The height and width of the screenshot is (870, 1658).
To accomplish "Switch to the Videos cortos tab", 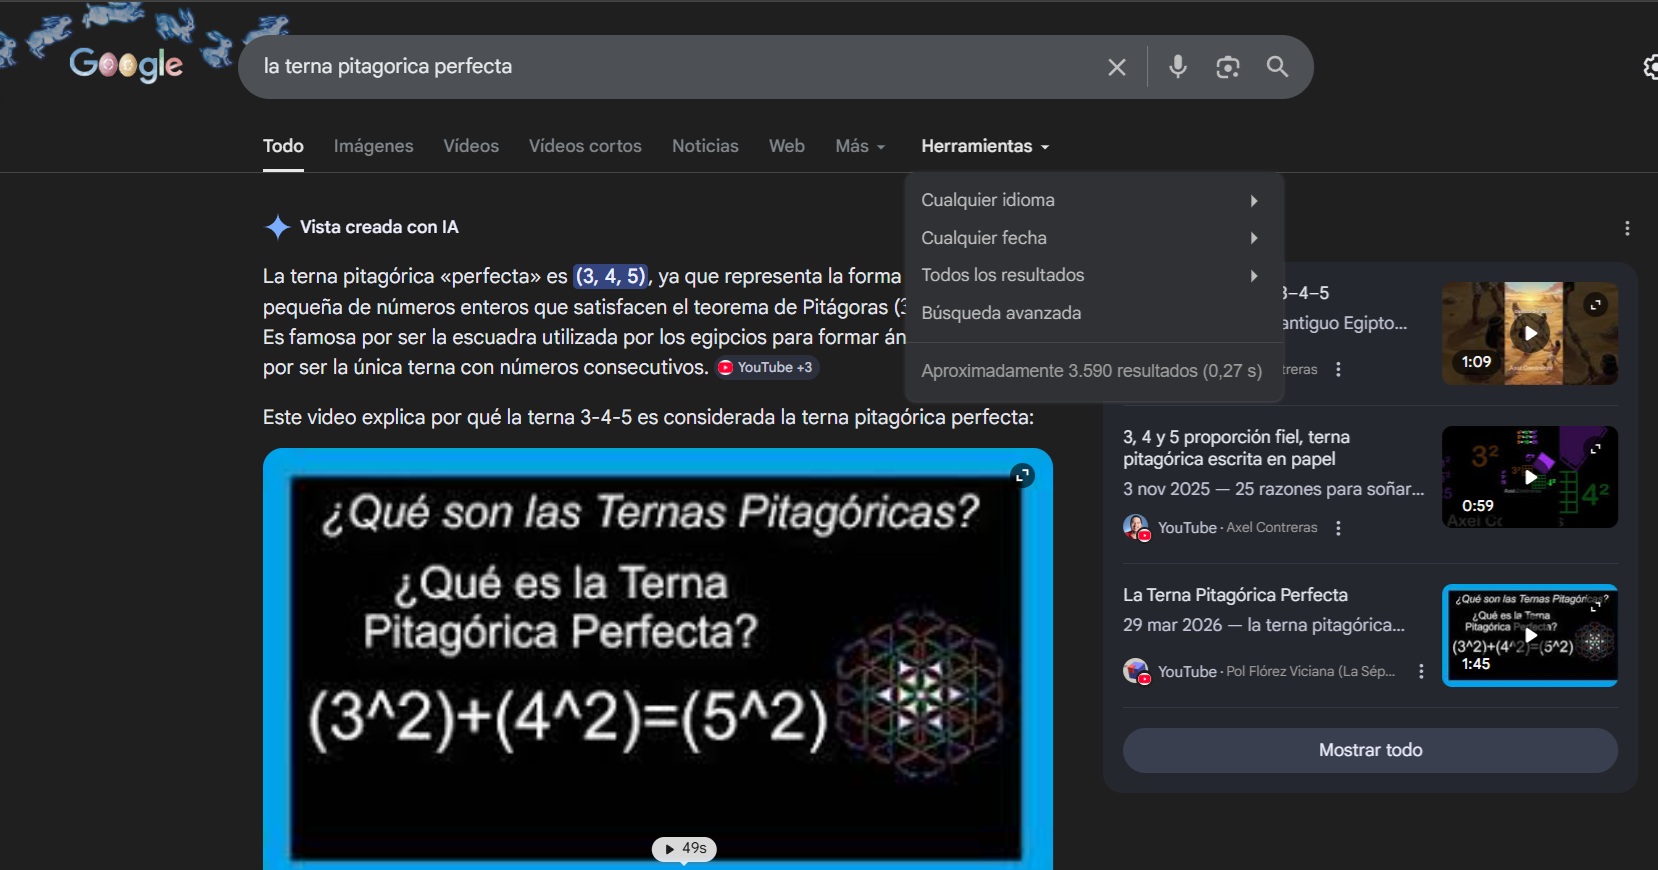I will coord(585,146).
